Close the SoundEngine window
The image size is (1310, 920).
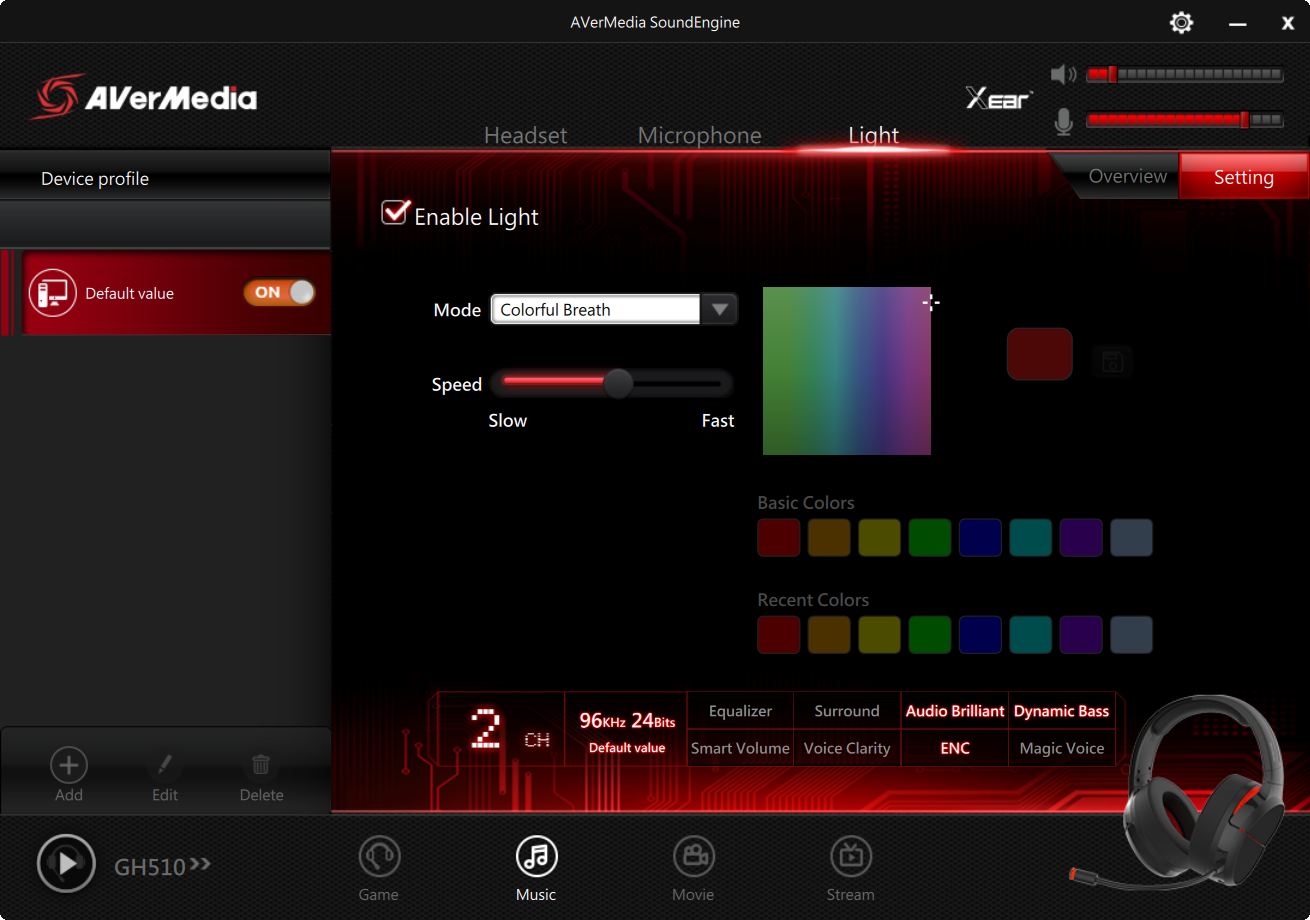point(1288,23)
